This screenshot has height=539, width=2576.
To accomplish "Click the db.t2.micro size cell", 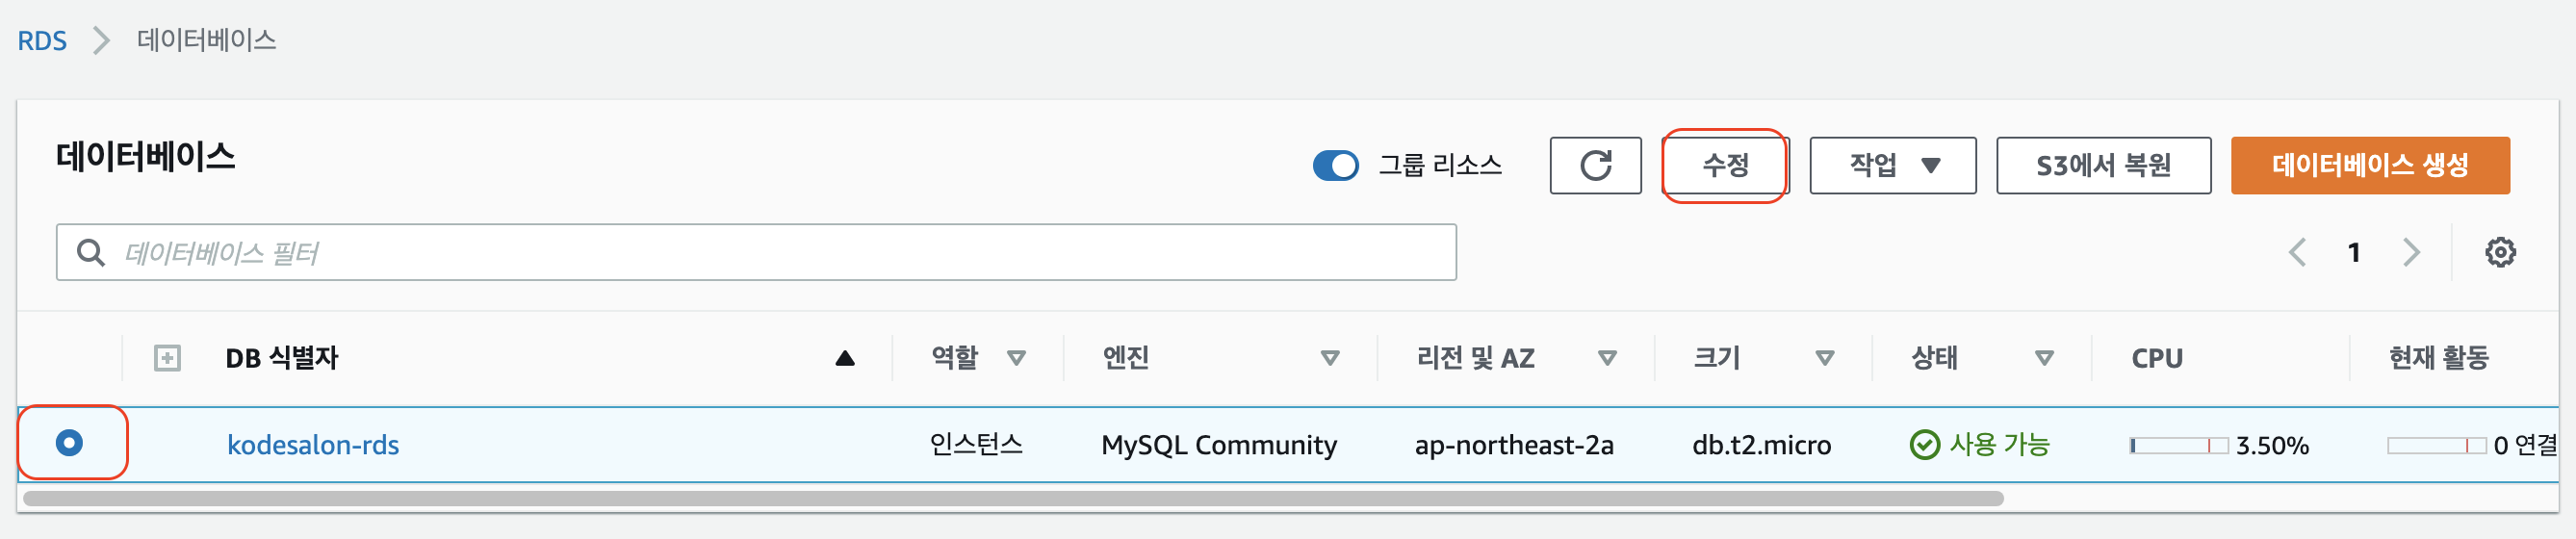I will click(x=1761, y=445).
